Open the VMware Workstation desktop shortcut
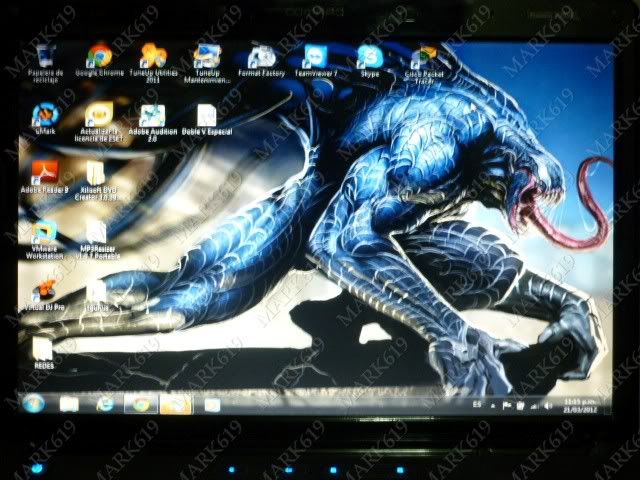The height and width of the screenshot is (480, 640). tap(44, 240)
